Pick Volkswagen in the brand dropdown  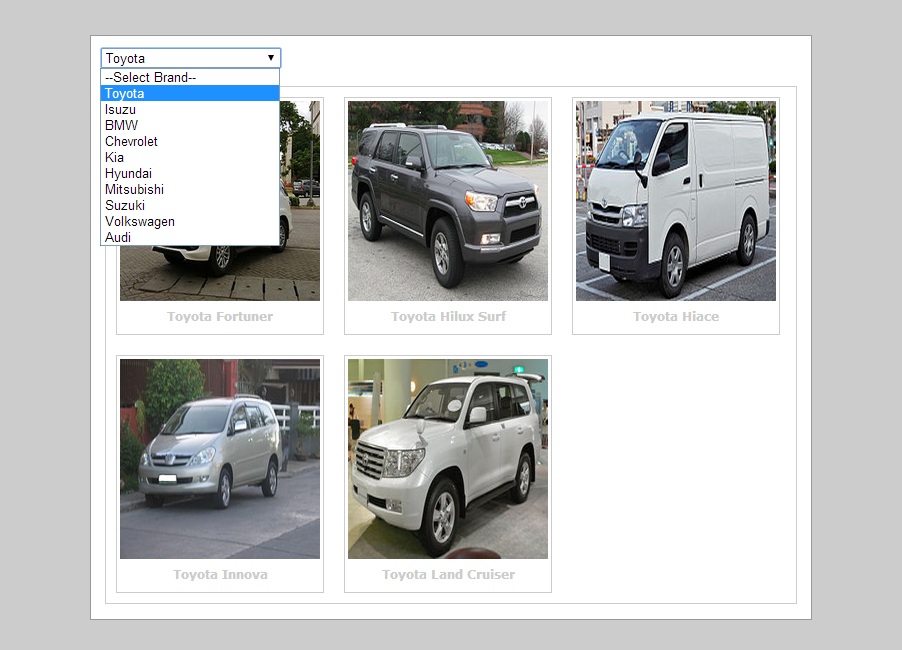(x=190, y=221)
